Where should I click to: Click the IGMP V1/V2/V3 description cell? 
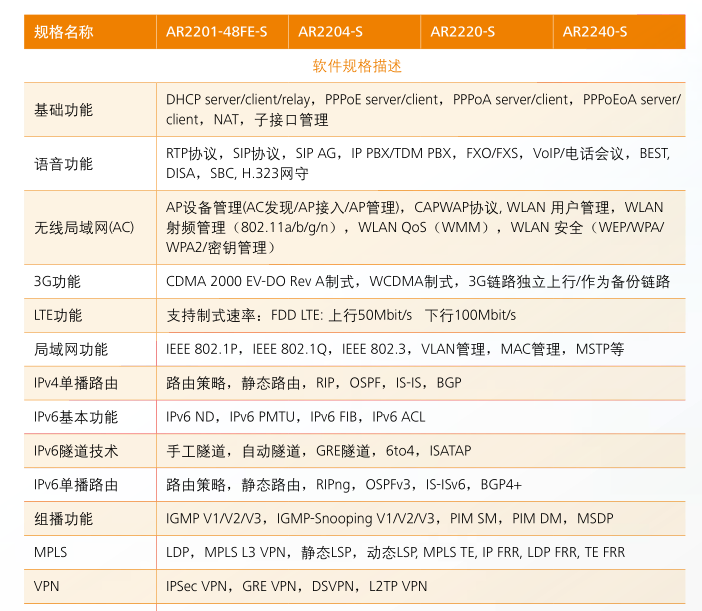coord(421,518)
